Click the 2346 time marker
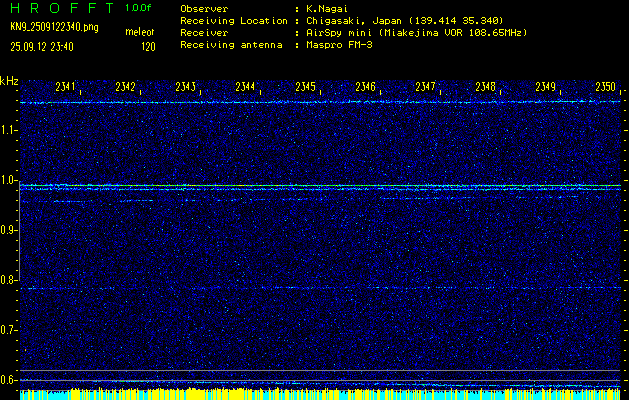Viewport: 629px width, 400px height. [x=366, y=87]
